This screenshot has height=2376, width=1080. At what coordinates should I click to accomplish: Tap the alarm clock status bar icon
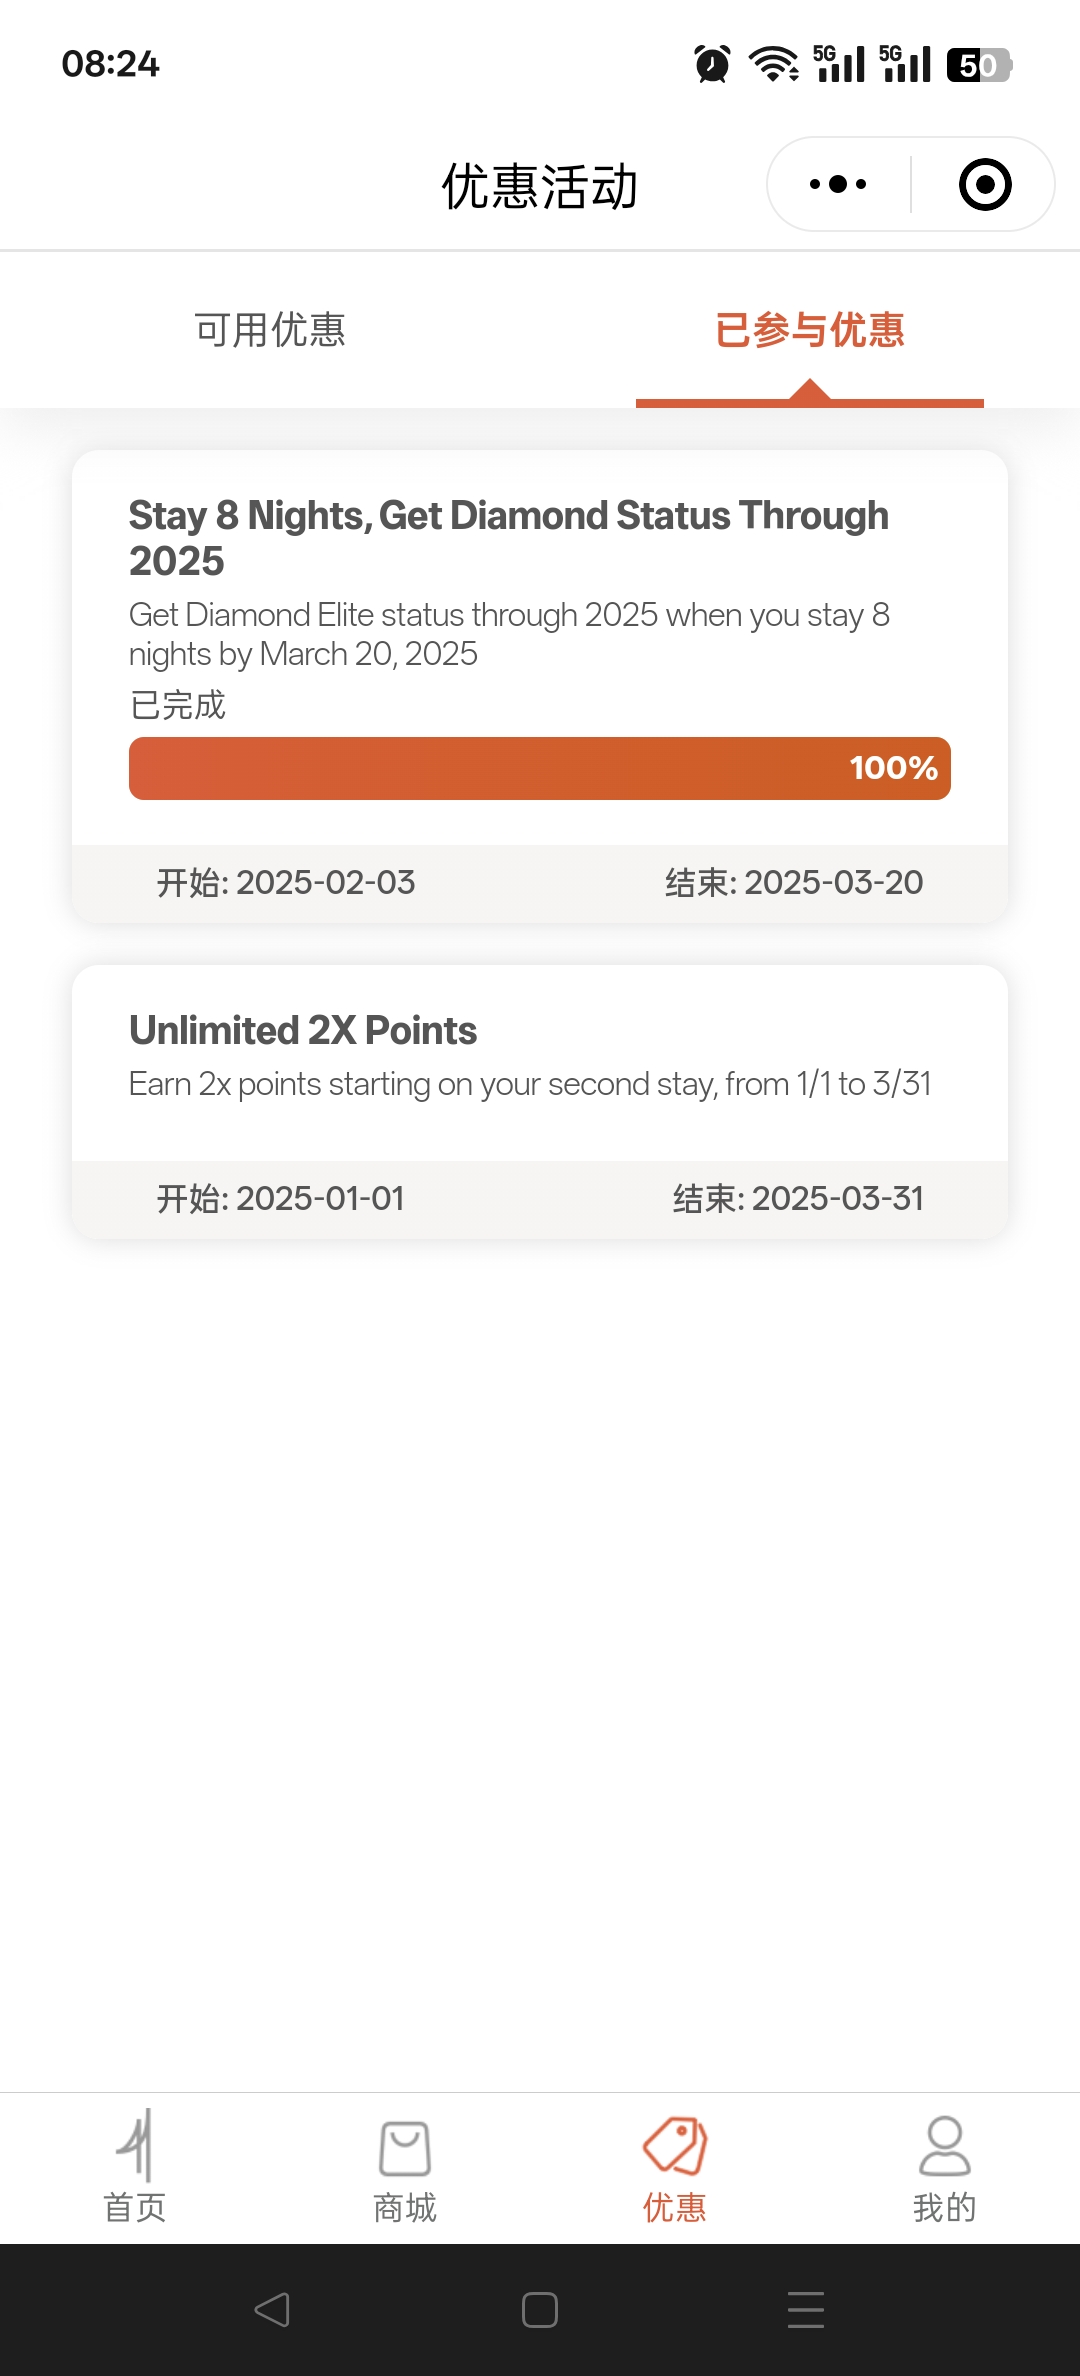point(712,64)
